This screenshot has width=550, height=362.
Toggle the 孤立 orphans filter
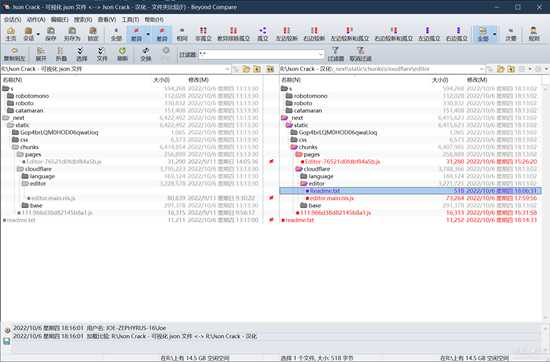pos(263,34)
